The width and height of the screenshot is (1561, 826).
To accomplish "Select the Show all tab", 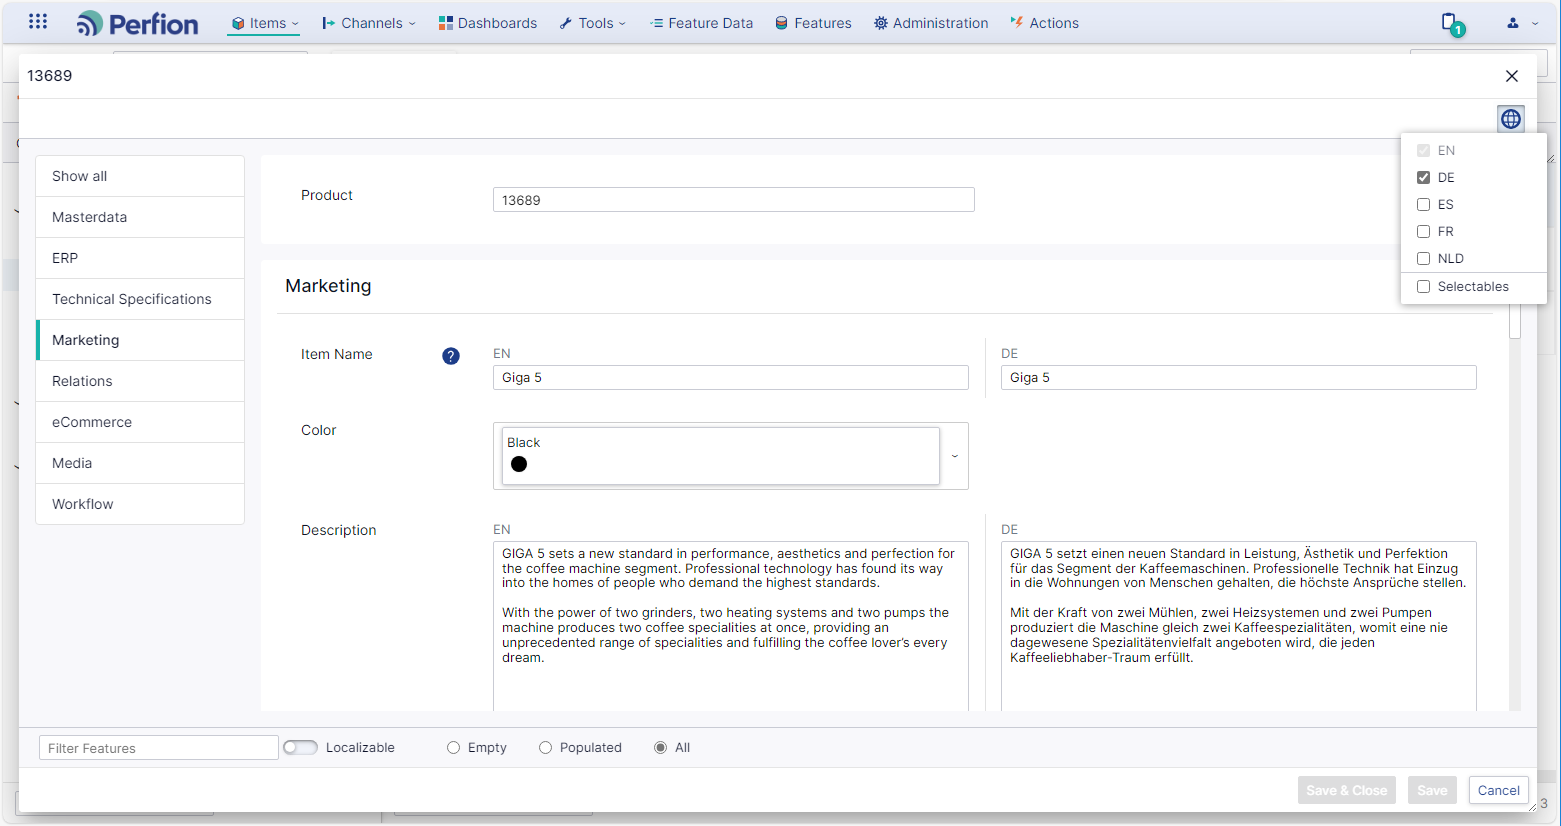I will 140,176.
